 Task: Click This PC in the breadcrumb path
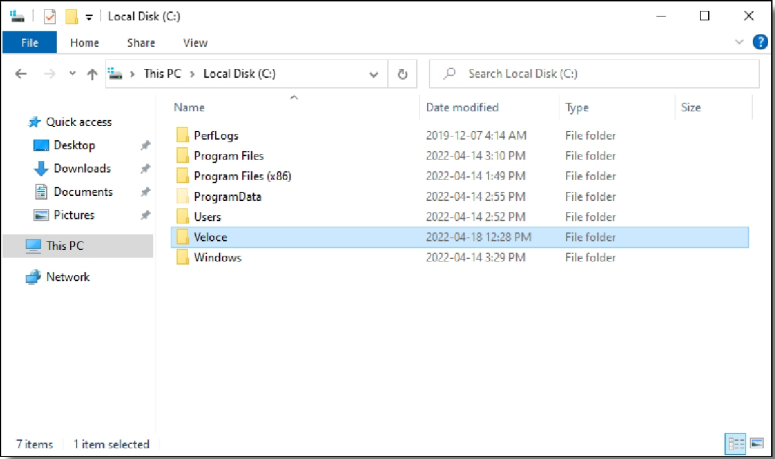164,74
